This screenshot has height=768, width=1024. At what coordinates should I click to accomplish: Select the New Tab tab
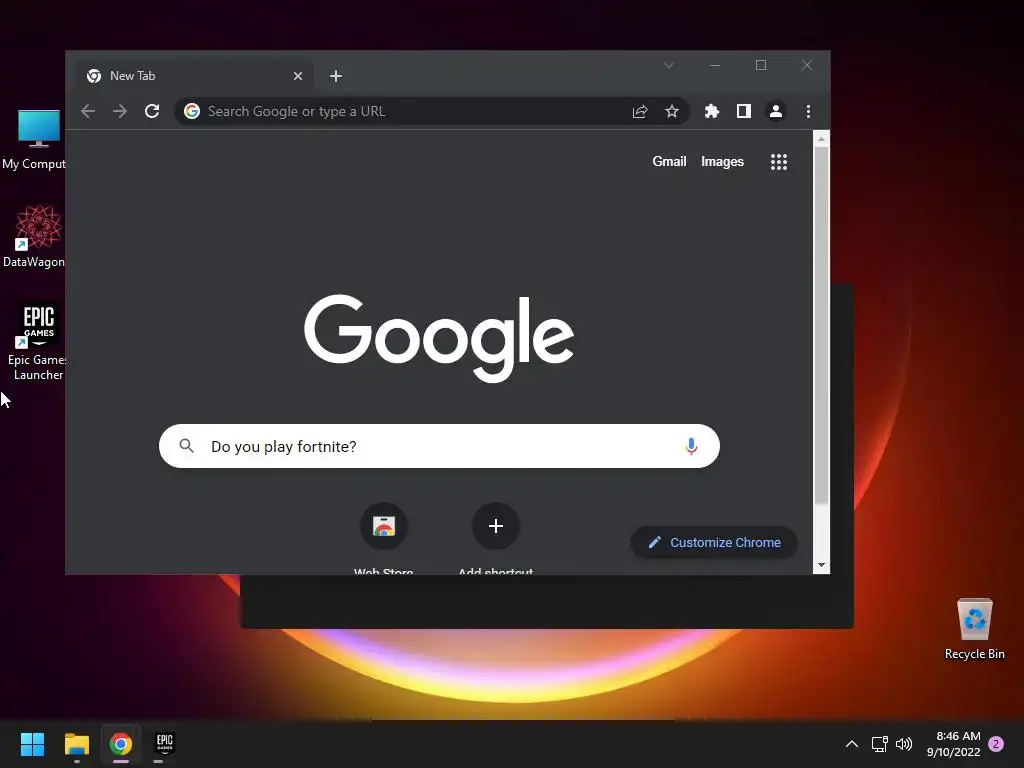194,76
